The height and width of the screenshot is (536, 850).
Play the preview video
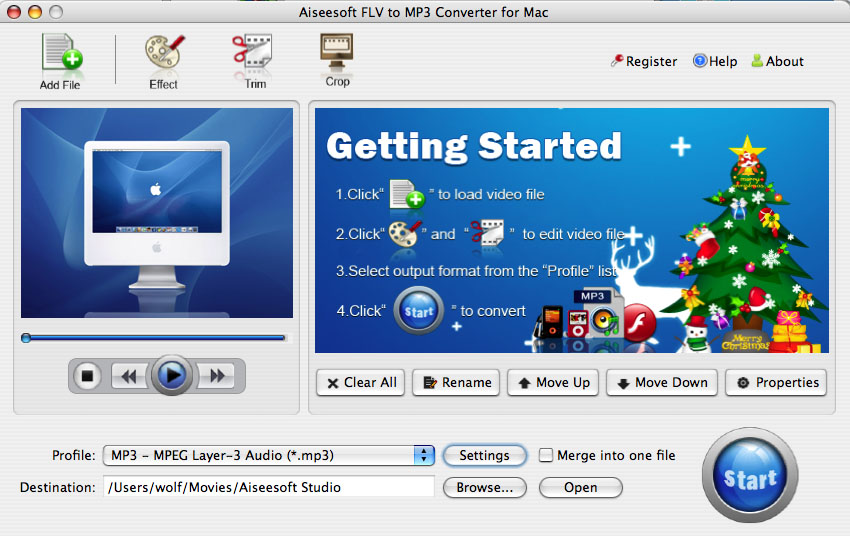[172, 375]
